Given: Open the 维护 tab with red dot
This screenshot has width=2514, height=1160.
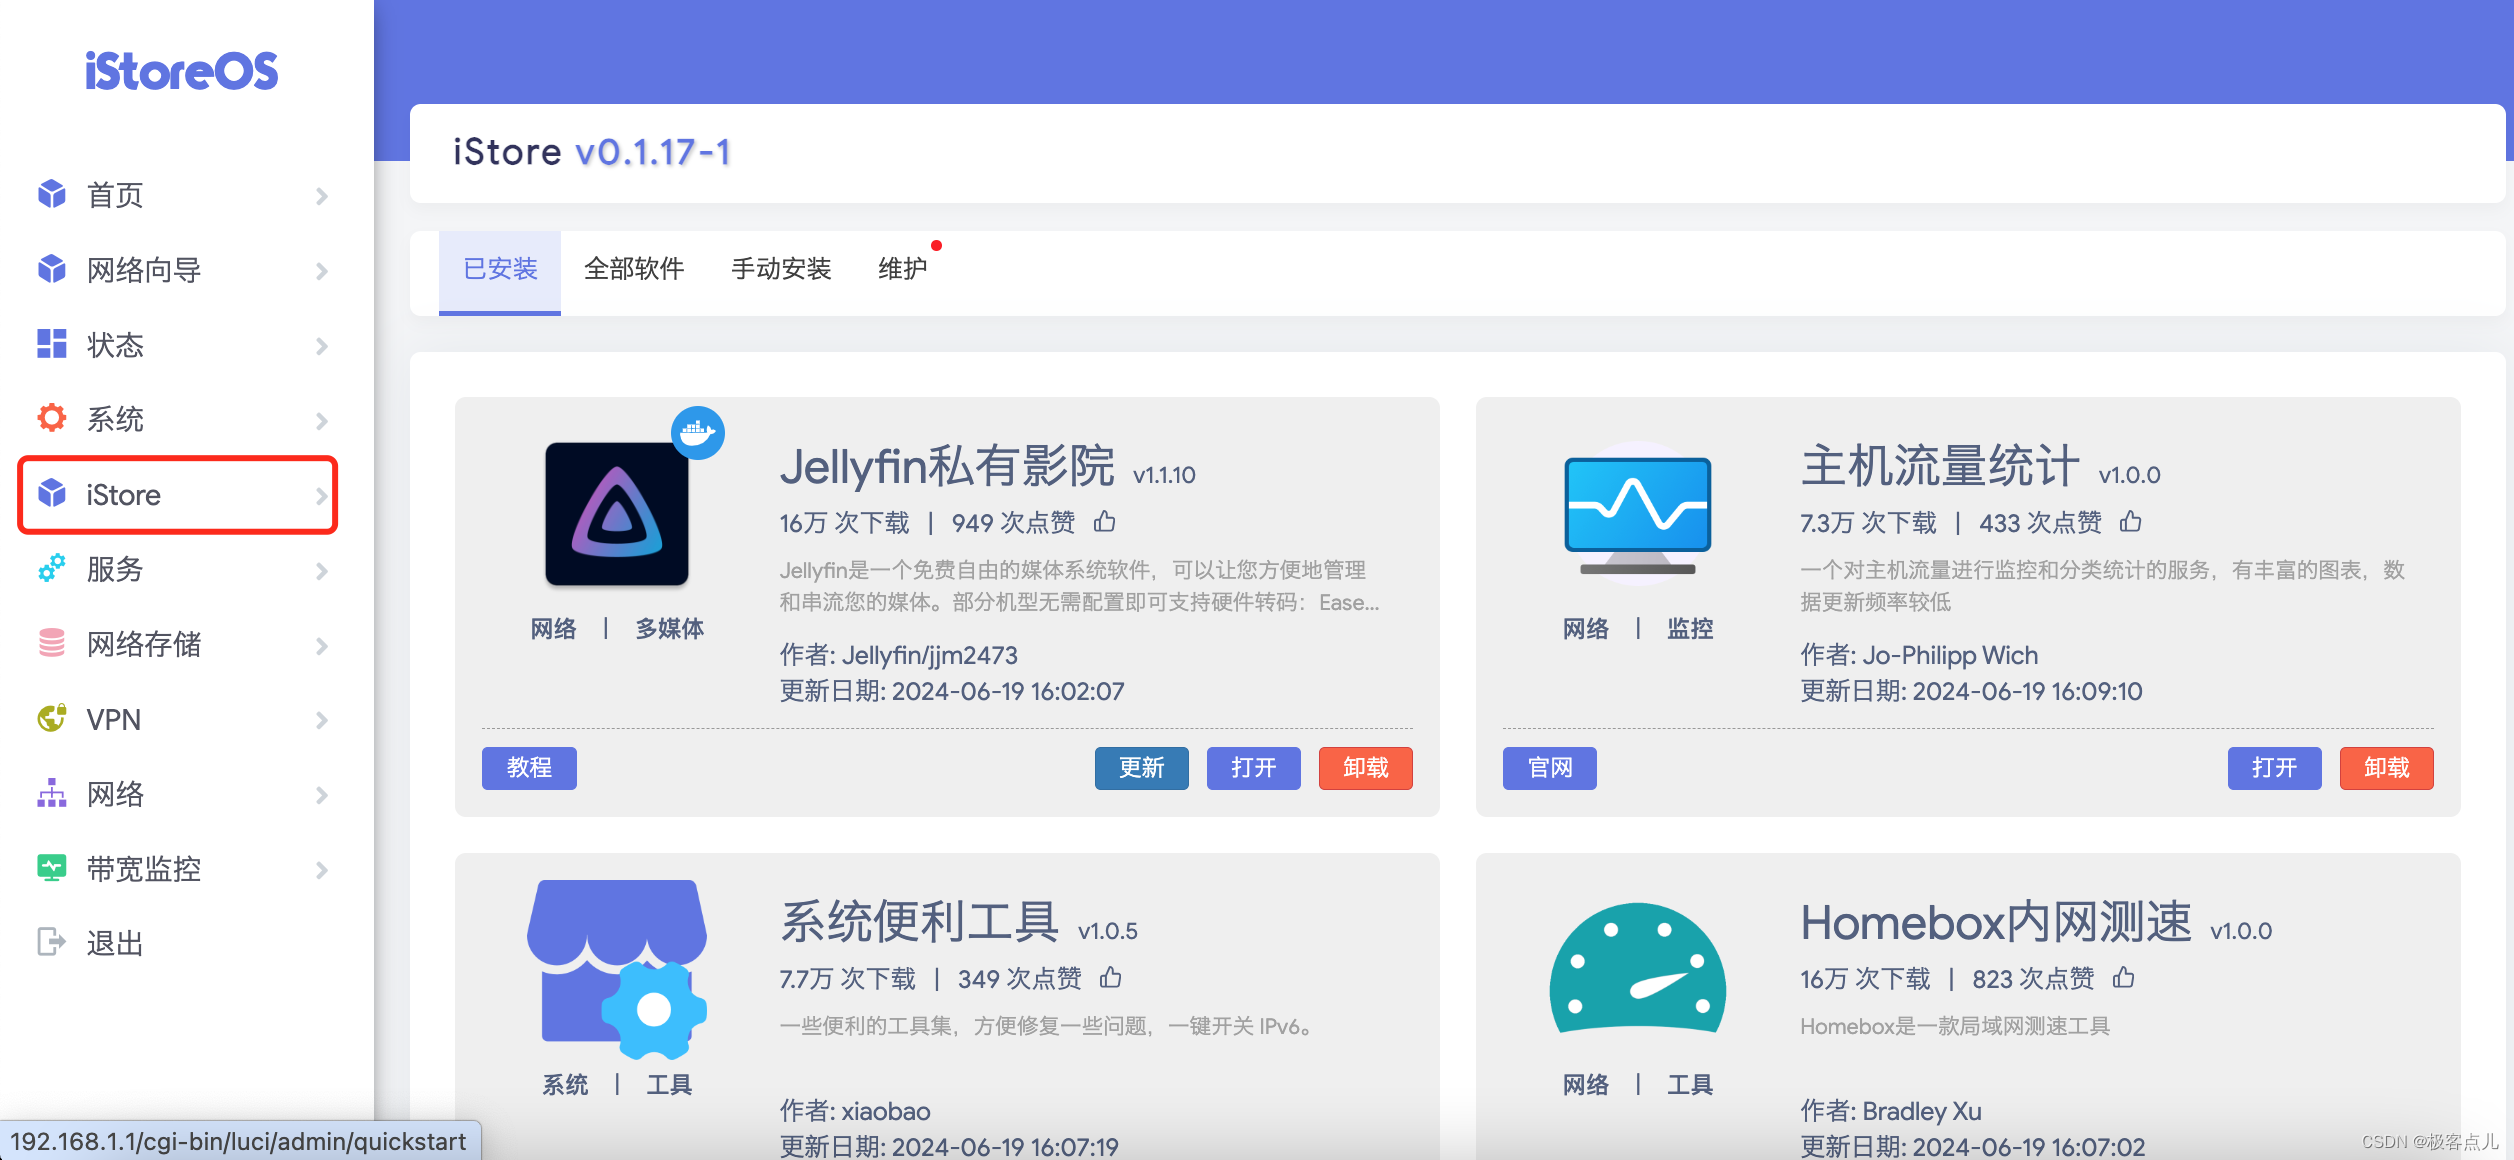Looking at the screenshot, I should [x=903, y=269].
